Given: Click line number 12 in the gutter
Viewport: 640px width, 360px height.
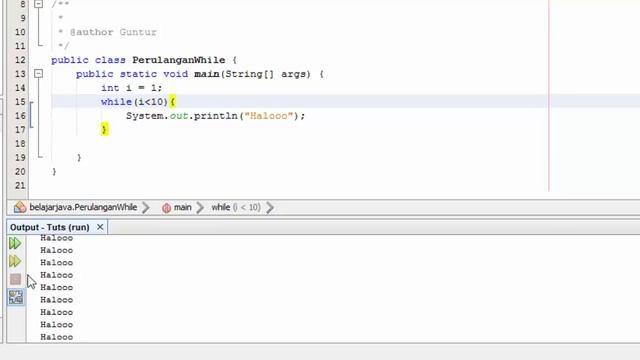Looking at the screenshot, I should coord(20,60).
